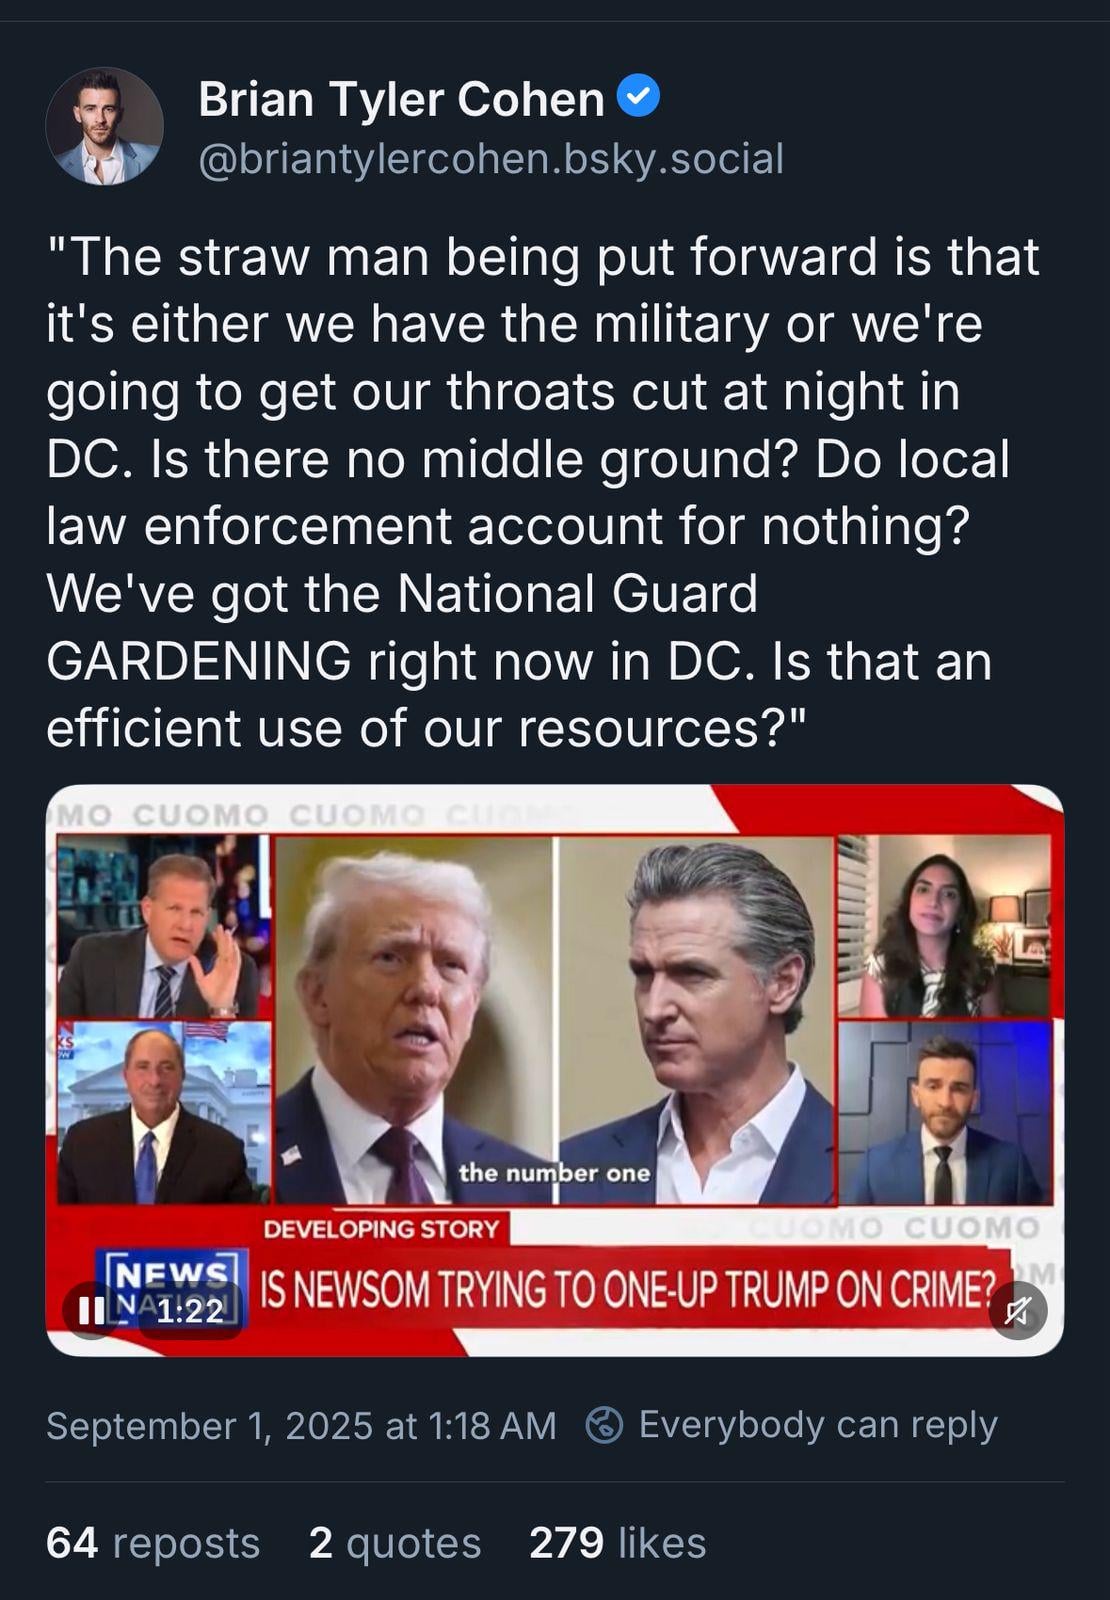The height and width of the screenshot is (1600, 1110).
Task: Click the Is Newsom Trying headline banner
Action: (x=628, y=1289)
